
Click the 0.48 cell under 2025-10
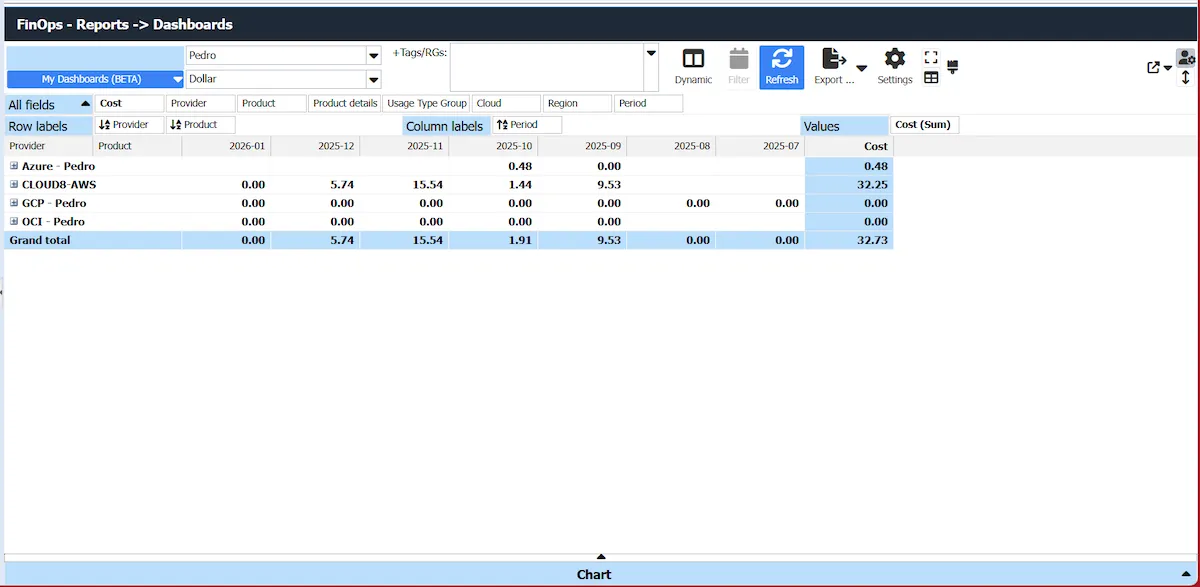tap(493, 166)
